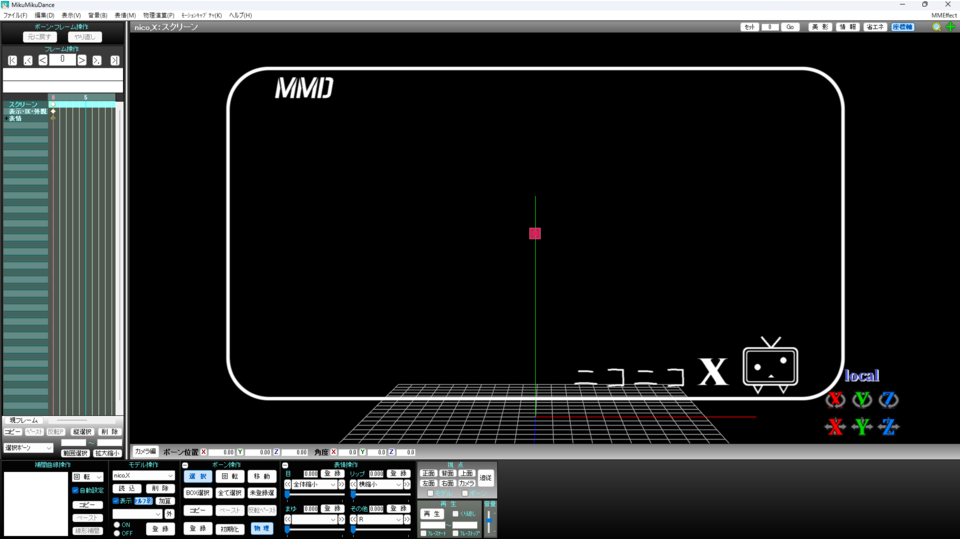The height and width of the screenshot is (540, 960).
Task: Click the magnifier zoom icon in the viewport
Action: click(936, 27)
